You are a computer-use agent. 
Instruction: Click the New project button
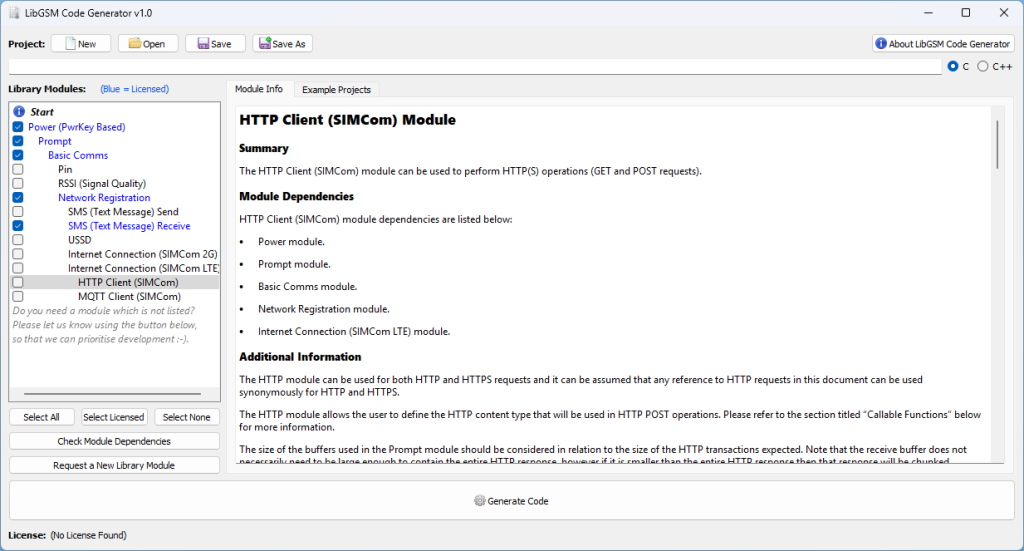81,44
